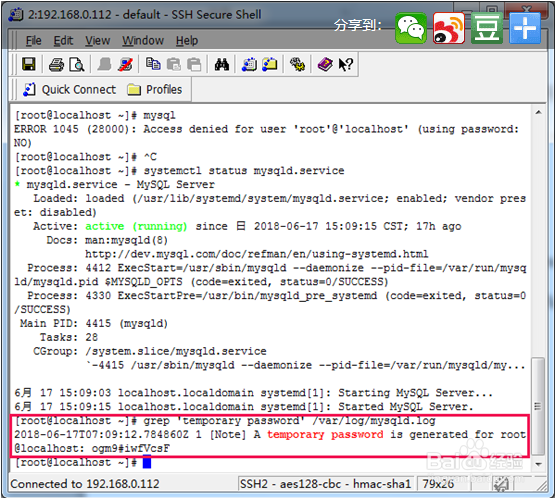Open the Window menu
Image resolution: width=557 pixels, height=498 pixels.
(143, 40)
